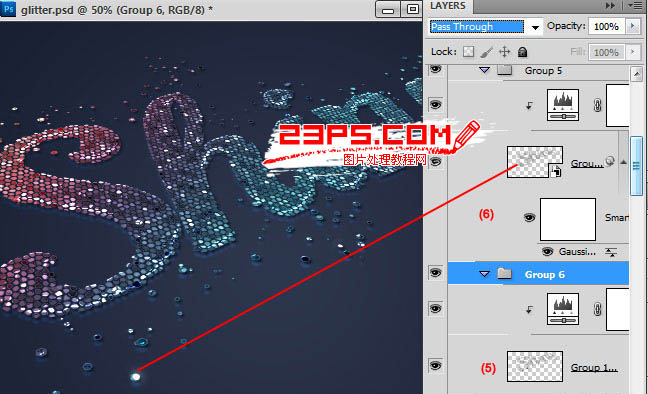Hide the Levels layer under Group 5
This screenshot has height=394, width=648.
click(x=435, y=104)
